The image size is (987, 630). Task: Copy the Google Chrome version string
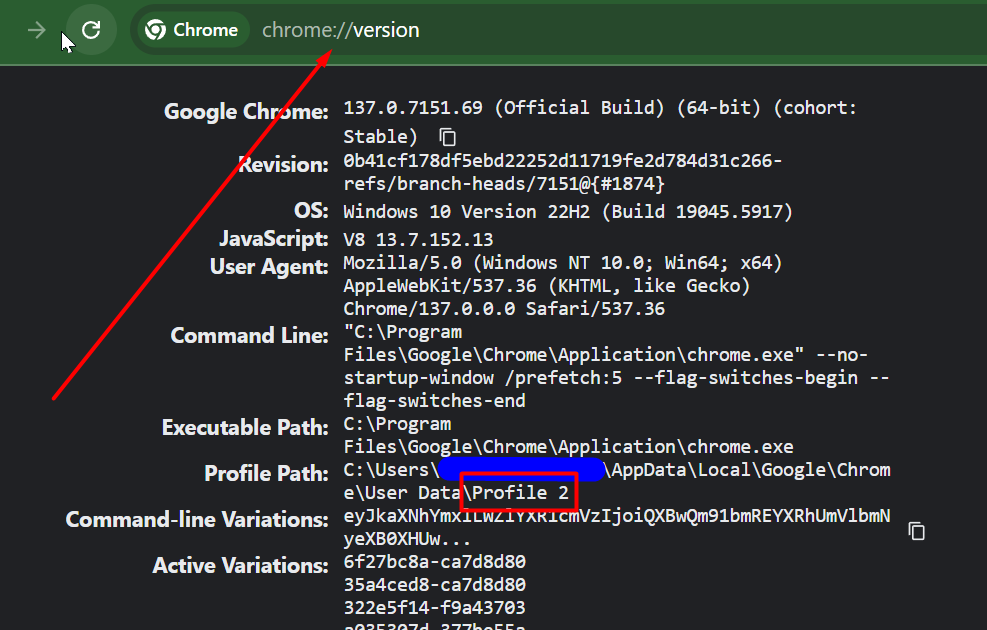(x=448, y=137)
